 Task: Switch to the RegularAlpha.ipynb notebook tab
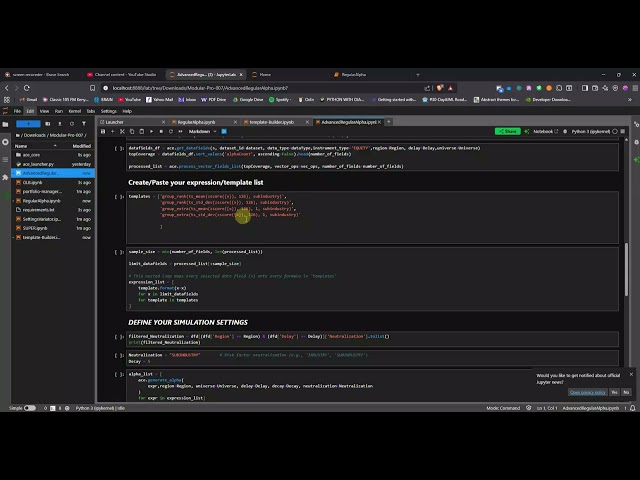click(203, 122)
